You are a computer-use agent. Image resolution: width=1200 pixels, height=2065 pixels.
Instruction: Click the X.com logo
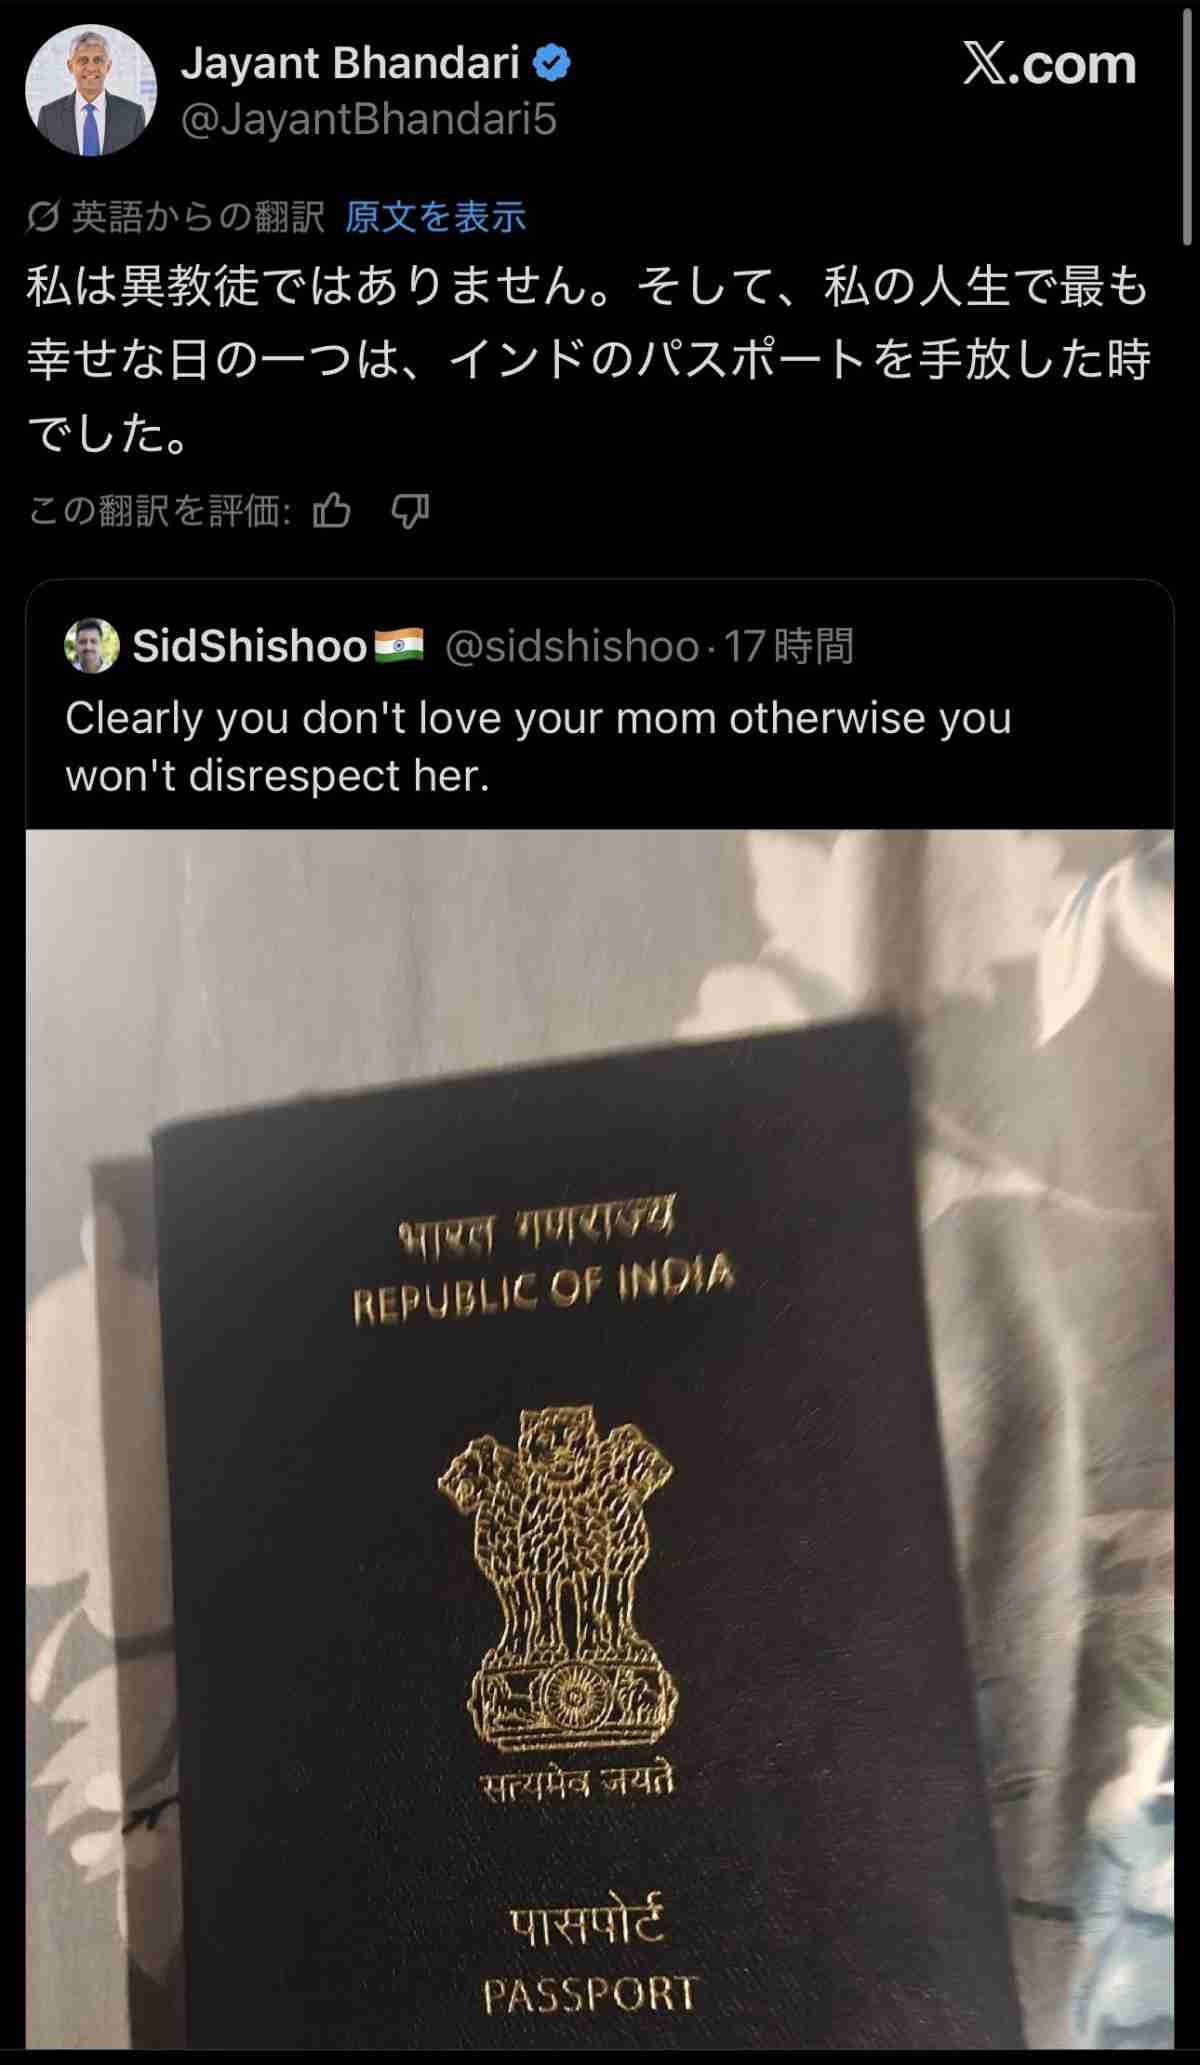click(1049, 64)
